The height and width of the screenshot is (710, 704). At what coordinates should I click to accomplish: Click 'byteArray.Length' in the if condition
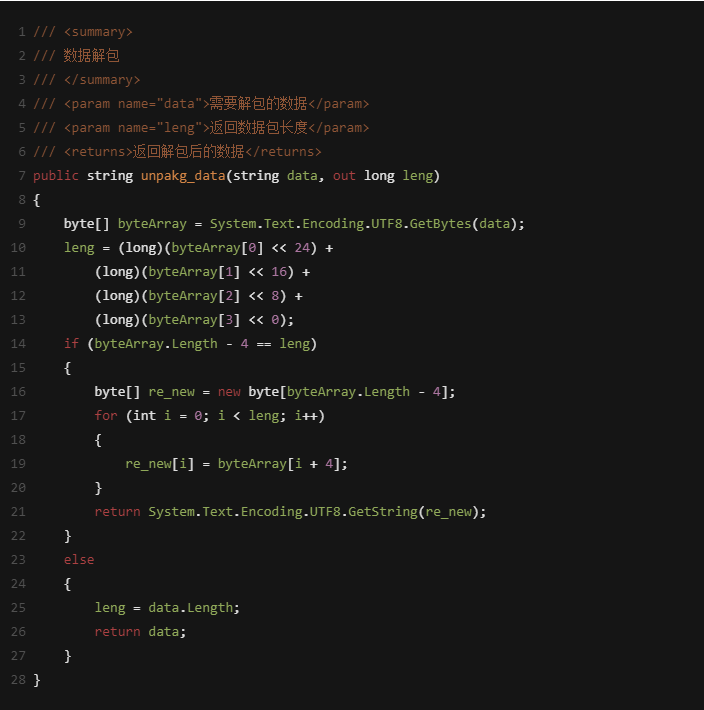[156, 344]
